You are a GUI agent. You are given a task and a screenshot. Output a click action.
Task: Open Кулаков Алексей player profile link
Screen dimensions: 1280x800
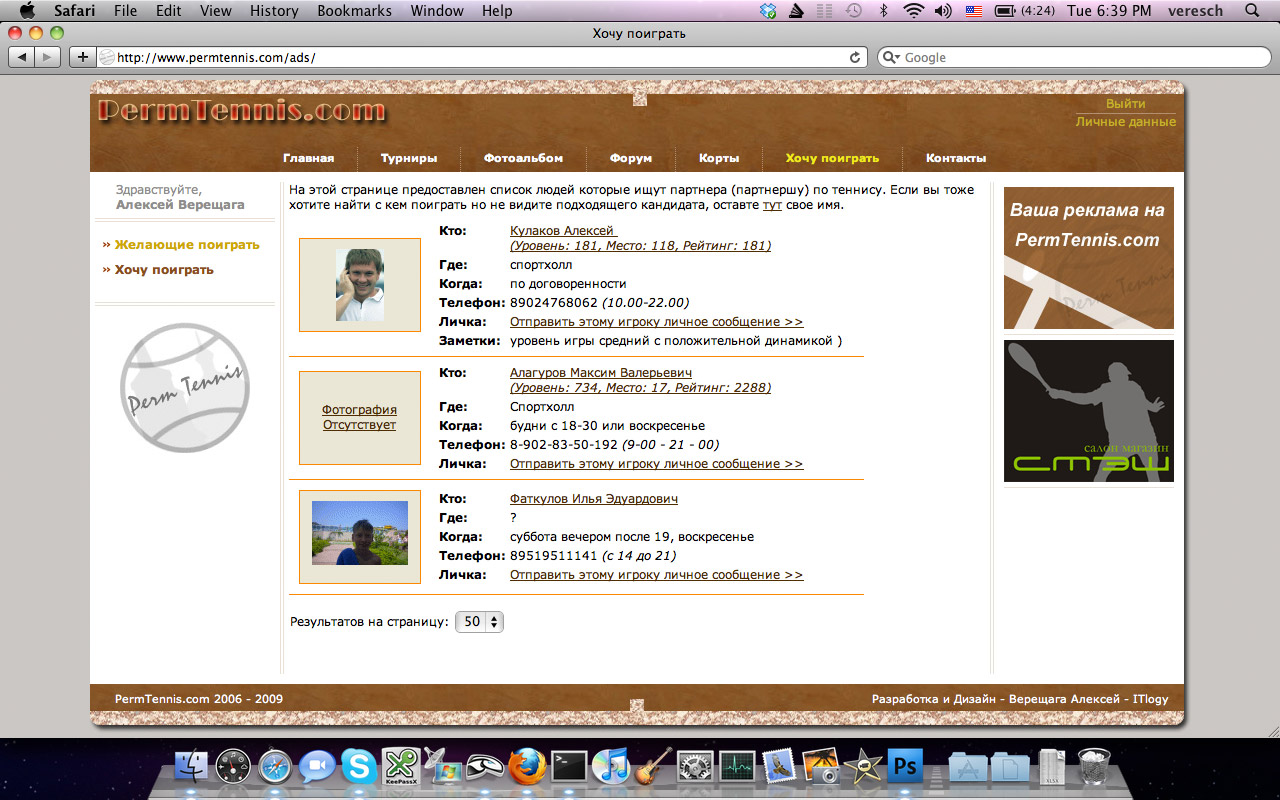click(x=562, y=230)
